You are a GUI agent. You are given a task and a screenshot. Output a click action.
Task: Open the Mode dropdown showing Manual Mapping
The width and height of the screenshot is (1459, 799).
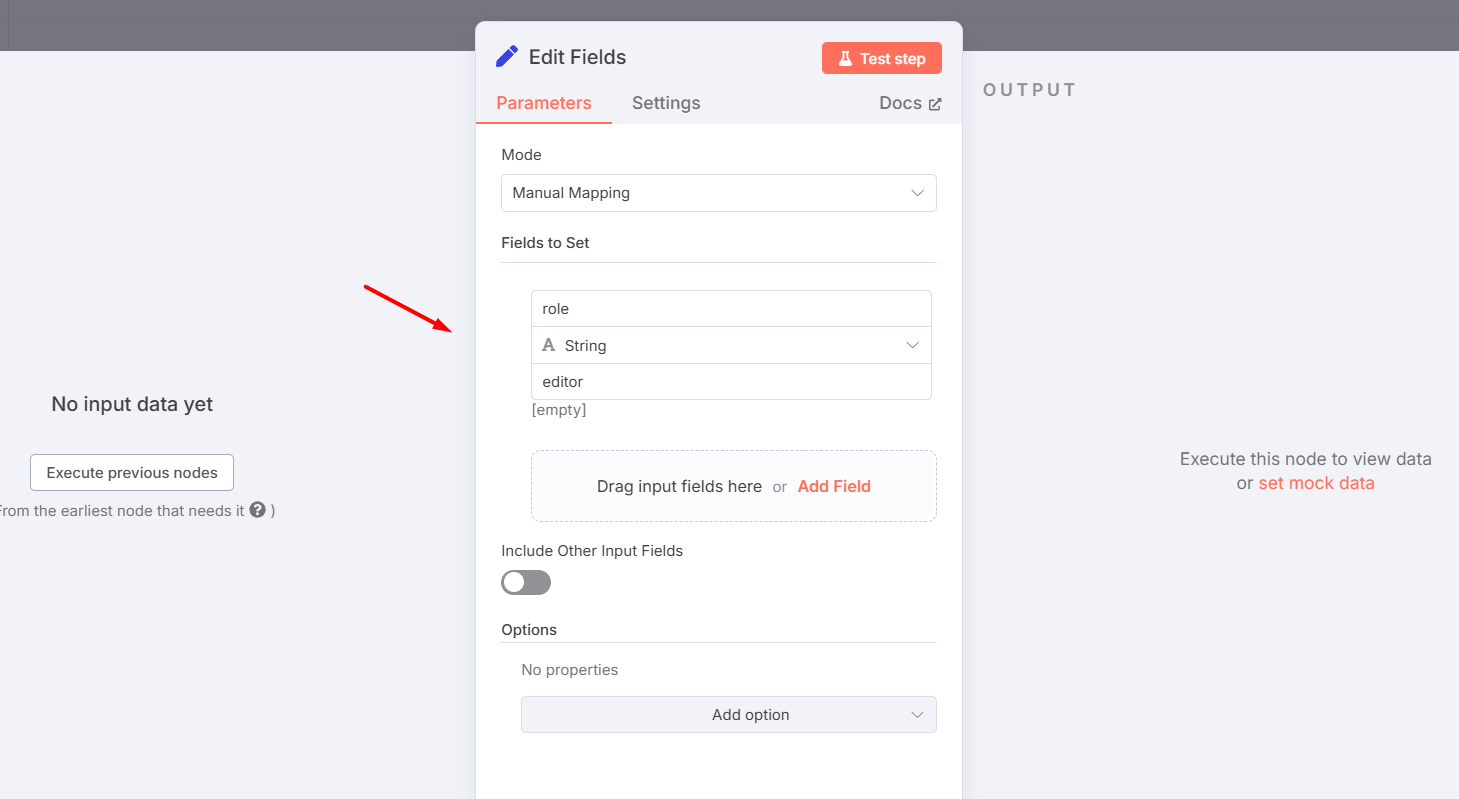tap(718, 193)
